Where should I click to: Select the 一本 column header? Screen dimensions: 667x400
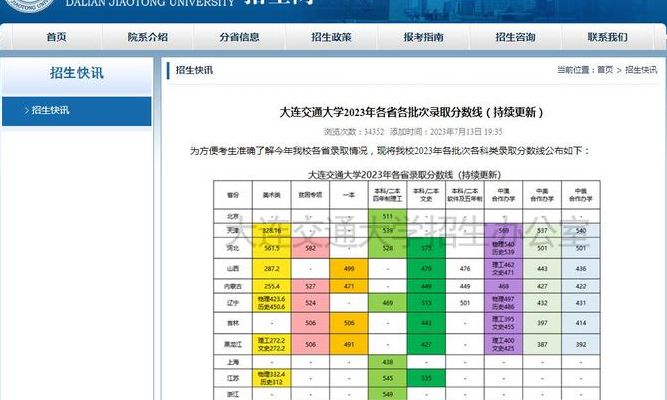click(x=349, y=195)
